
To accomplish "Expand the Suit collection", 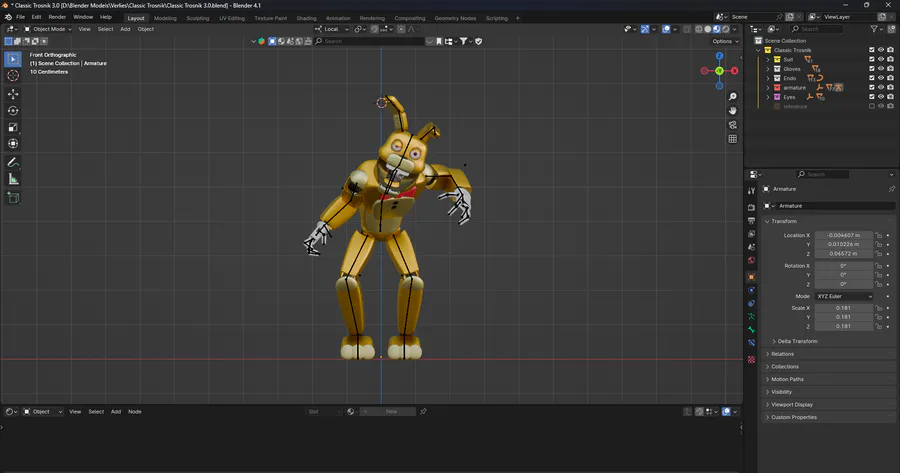I will pos(768,59).
